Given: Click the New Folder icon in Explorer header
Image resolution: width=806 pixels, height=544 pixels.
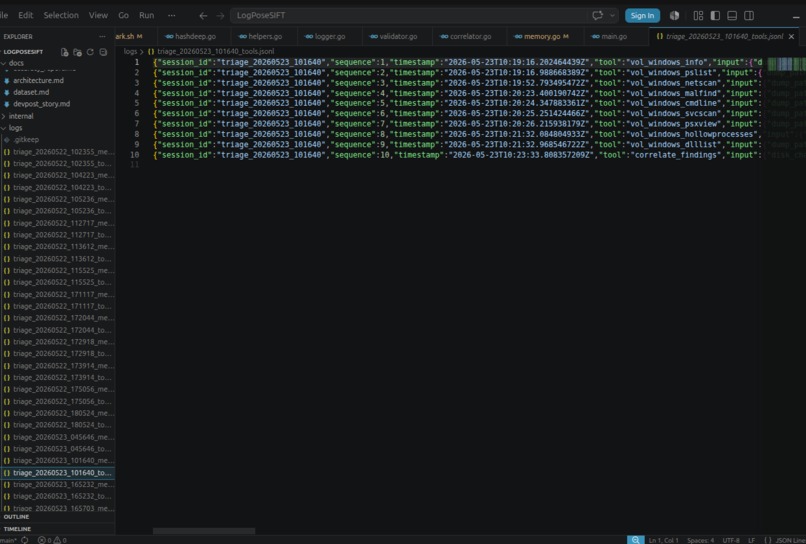Looking at the screenshot, I should pyautogui.click(x=77, y=52).
